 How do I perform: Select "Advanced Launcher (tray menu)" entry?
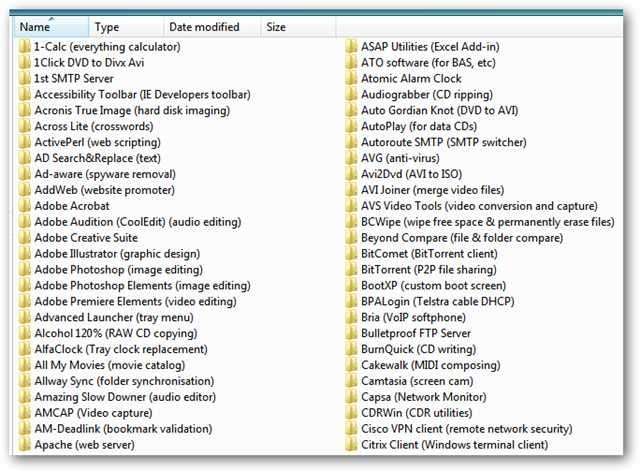(x=114, y=317)
